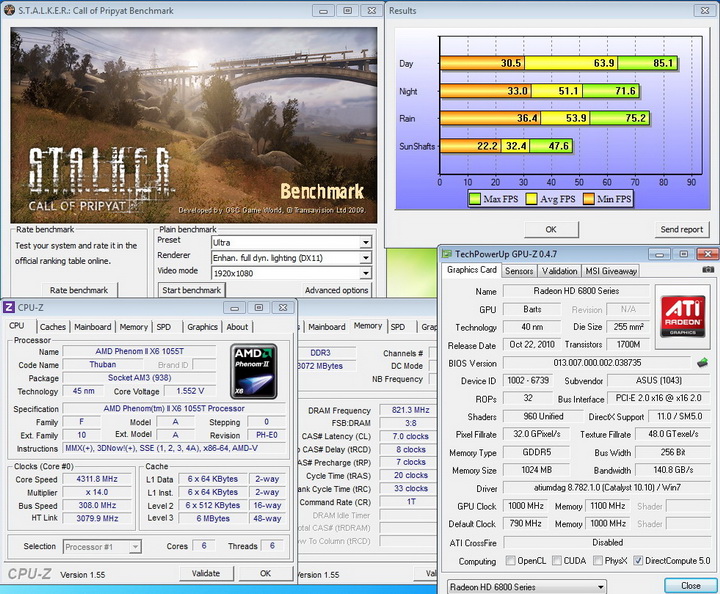Click Send report in Results window
Screen dimensions: 720x594
click(681, 229)
